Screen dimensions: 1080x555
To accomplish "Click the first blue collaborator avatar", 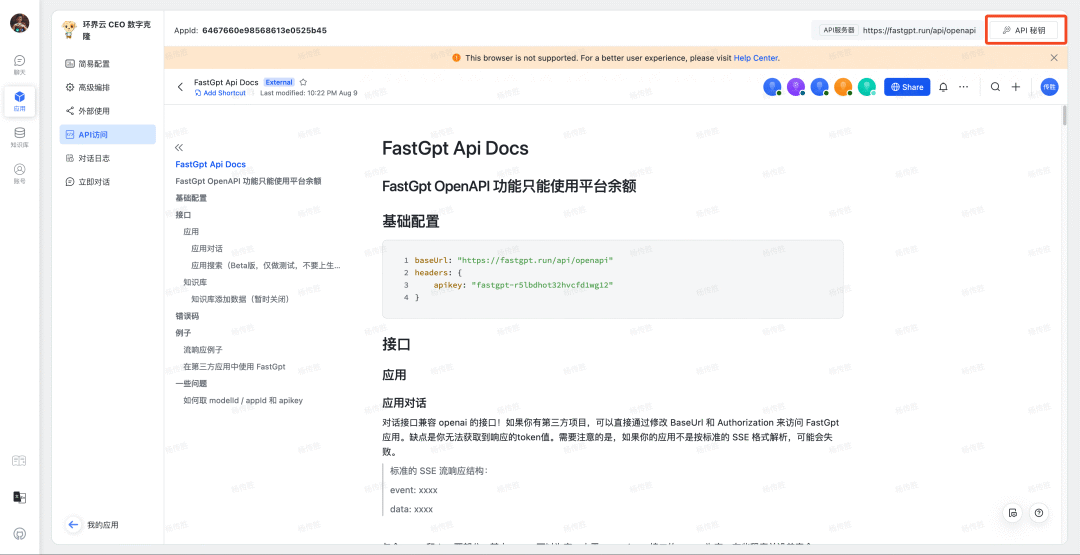I will (772, 87).
